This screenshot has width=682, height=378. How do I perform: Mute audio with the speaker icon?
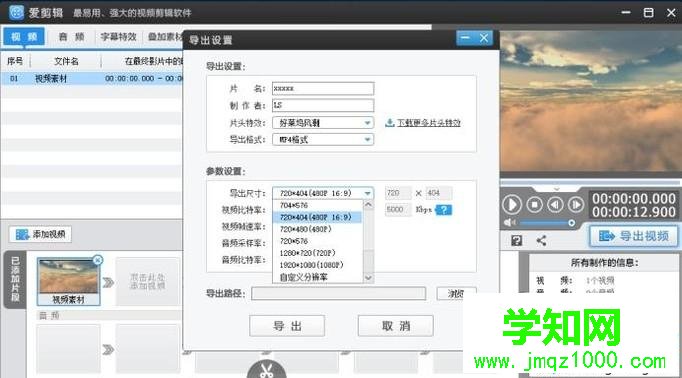click(x=508, y=223)
